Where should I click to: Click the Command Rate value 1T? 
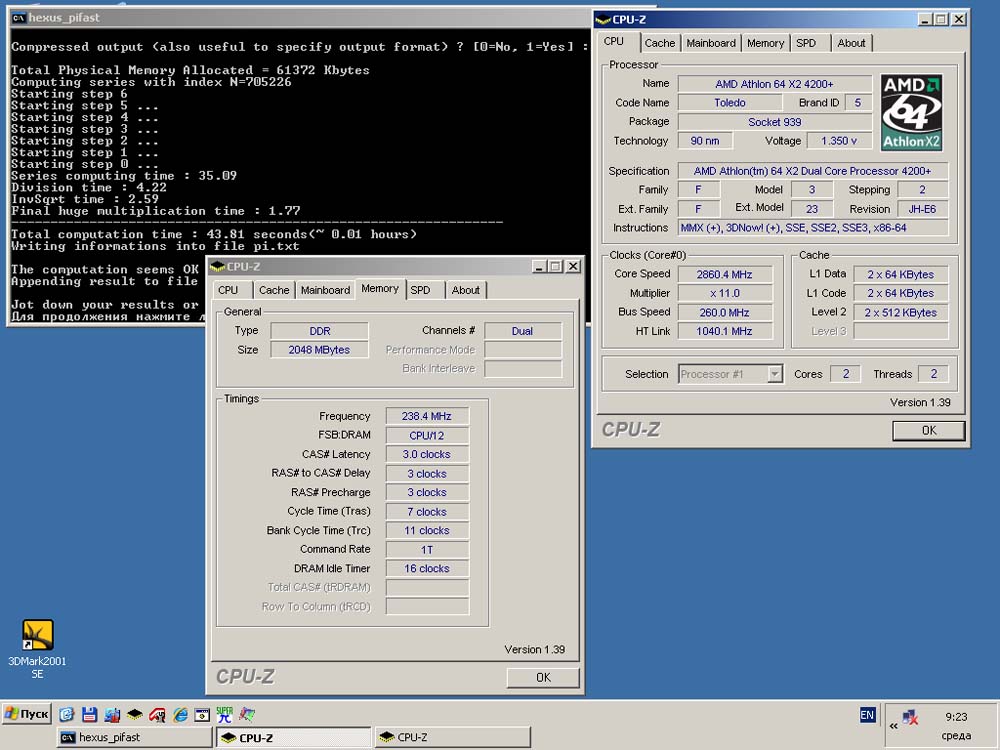[x=427, y=550]
